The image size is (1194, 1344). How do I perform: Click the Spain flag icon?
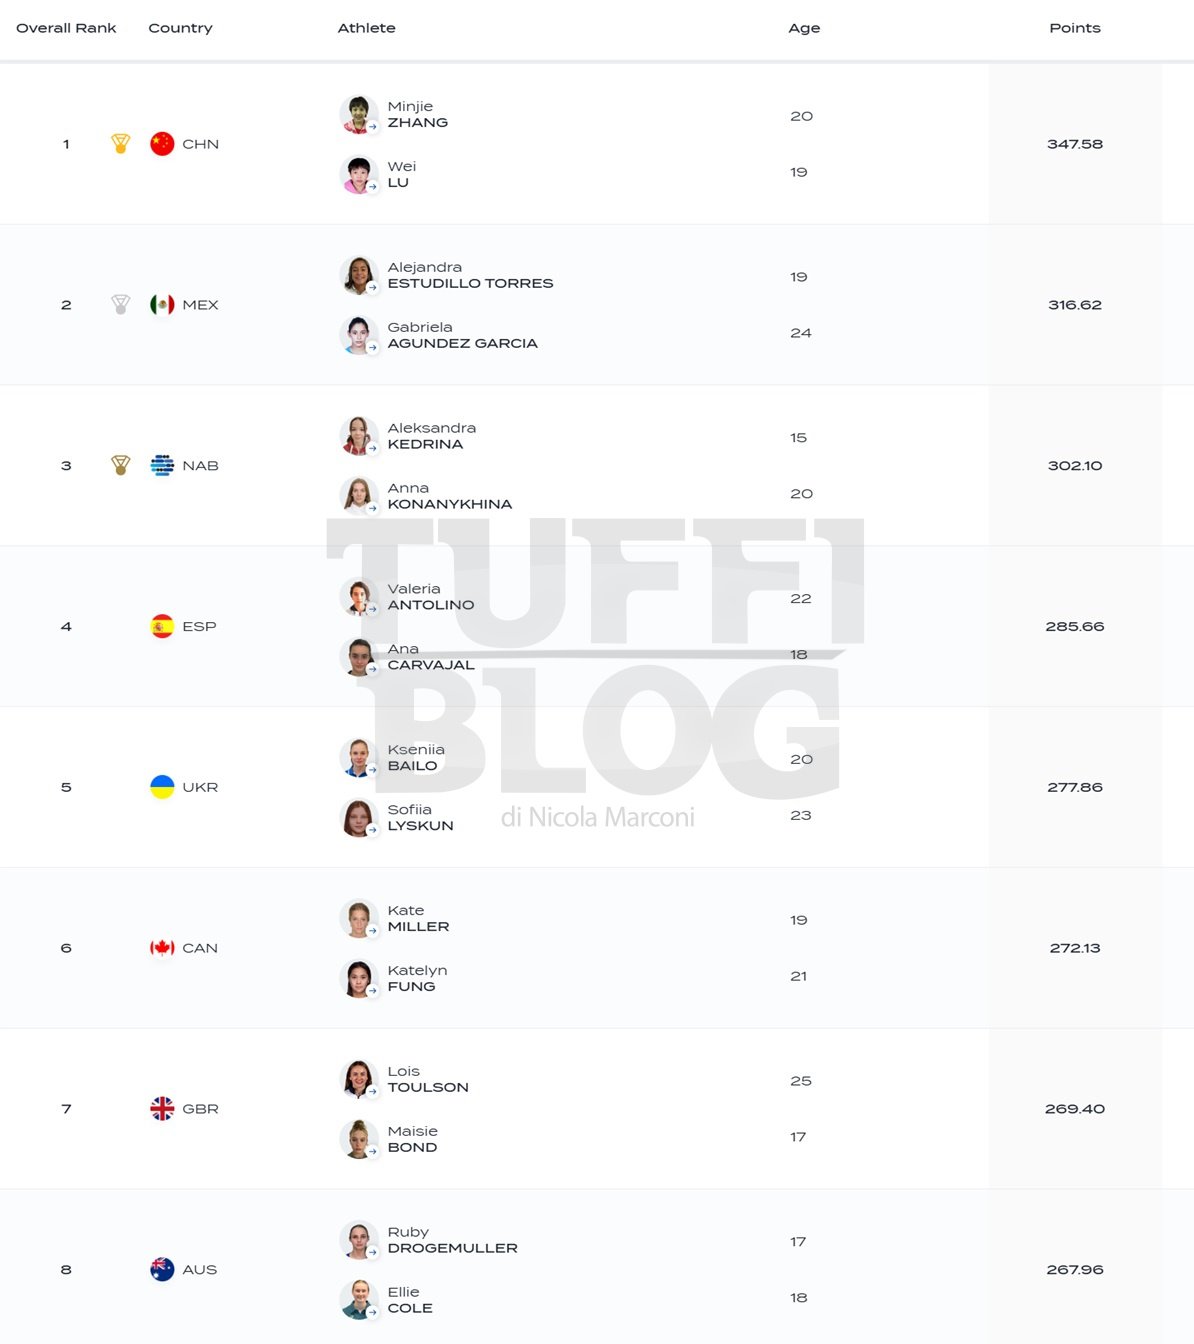(162, 627)
